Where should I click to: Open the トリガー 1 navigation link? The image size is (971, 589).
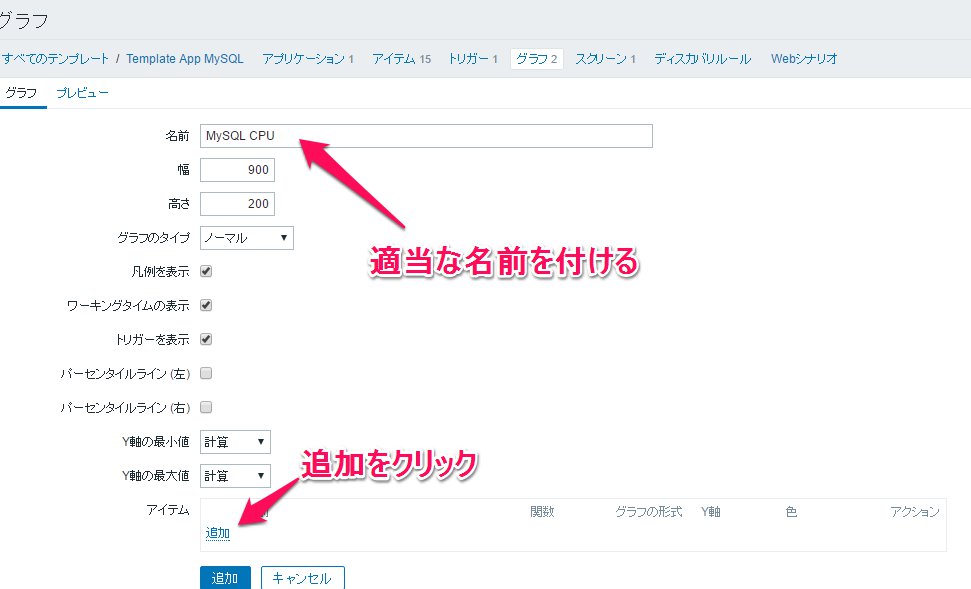[473, 59]
